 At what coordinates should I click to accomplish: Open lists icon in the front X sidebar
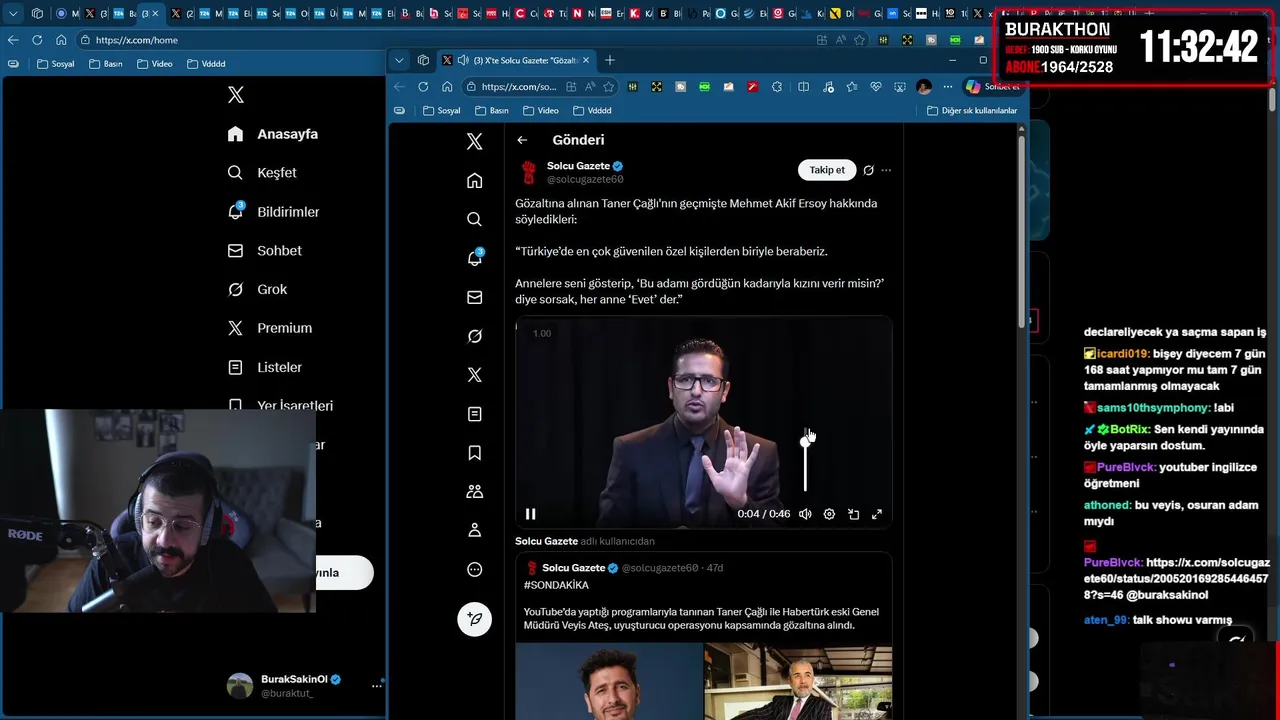click(475, 414)
